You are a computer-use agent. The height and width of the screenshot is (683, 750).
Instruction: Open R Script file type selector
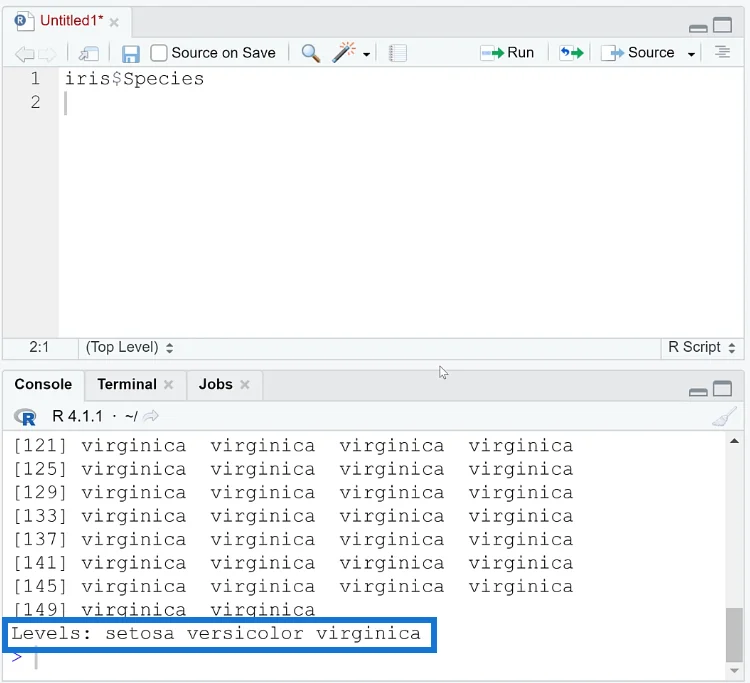tap(701, 347)
